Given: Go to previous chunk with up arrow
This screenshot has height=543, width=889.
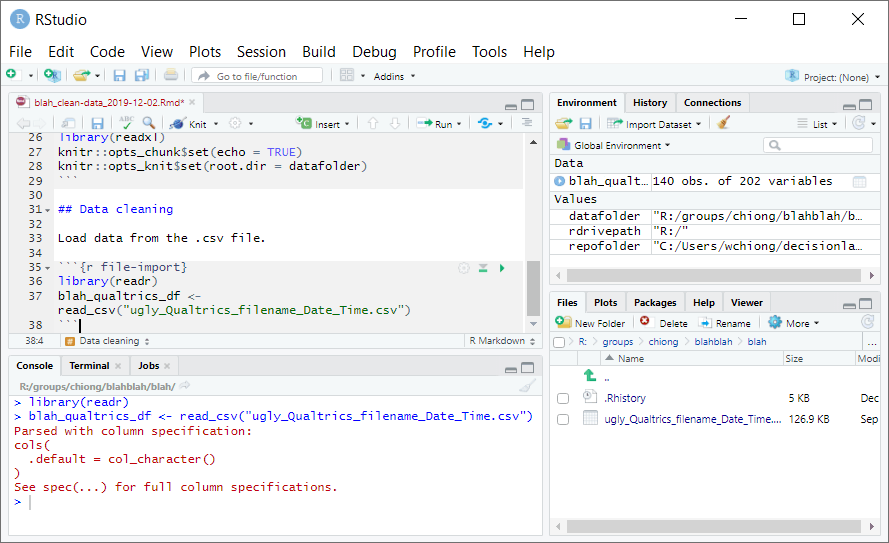Looking at the screenshot, I should 372,123.
